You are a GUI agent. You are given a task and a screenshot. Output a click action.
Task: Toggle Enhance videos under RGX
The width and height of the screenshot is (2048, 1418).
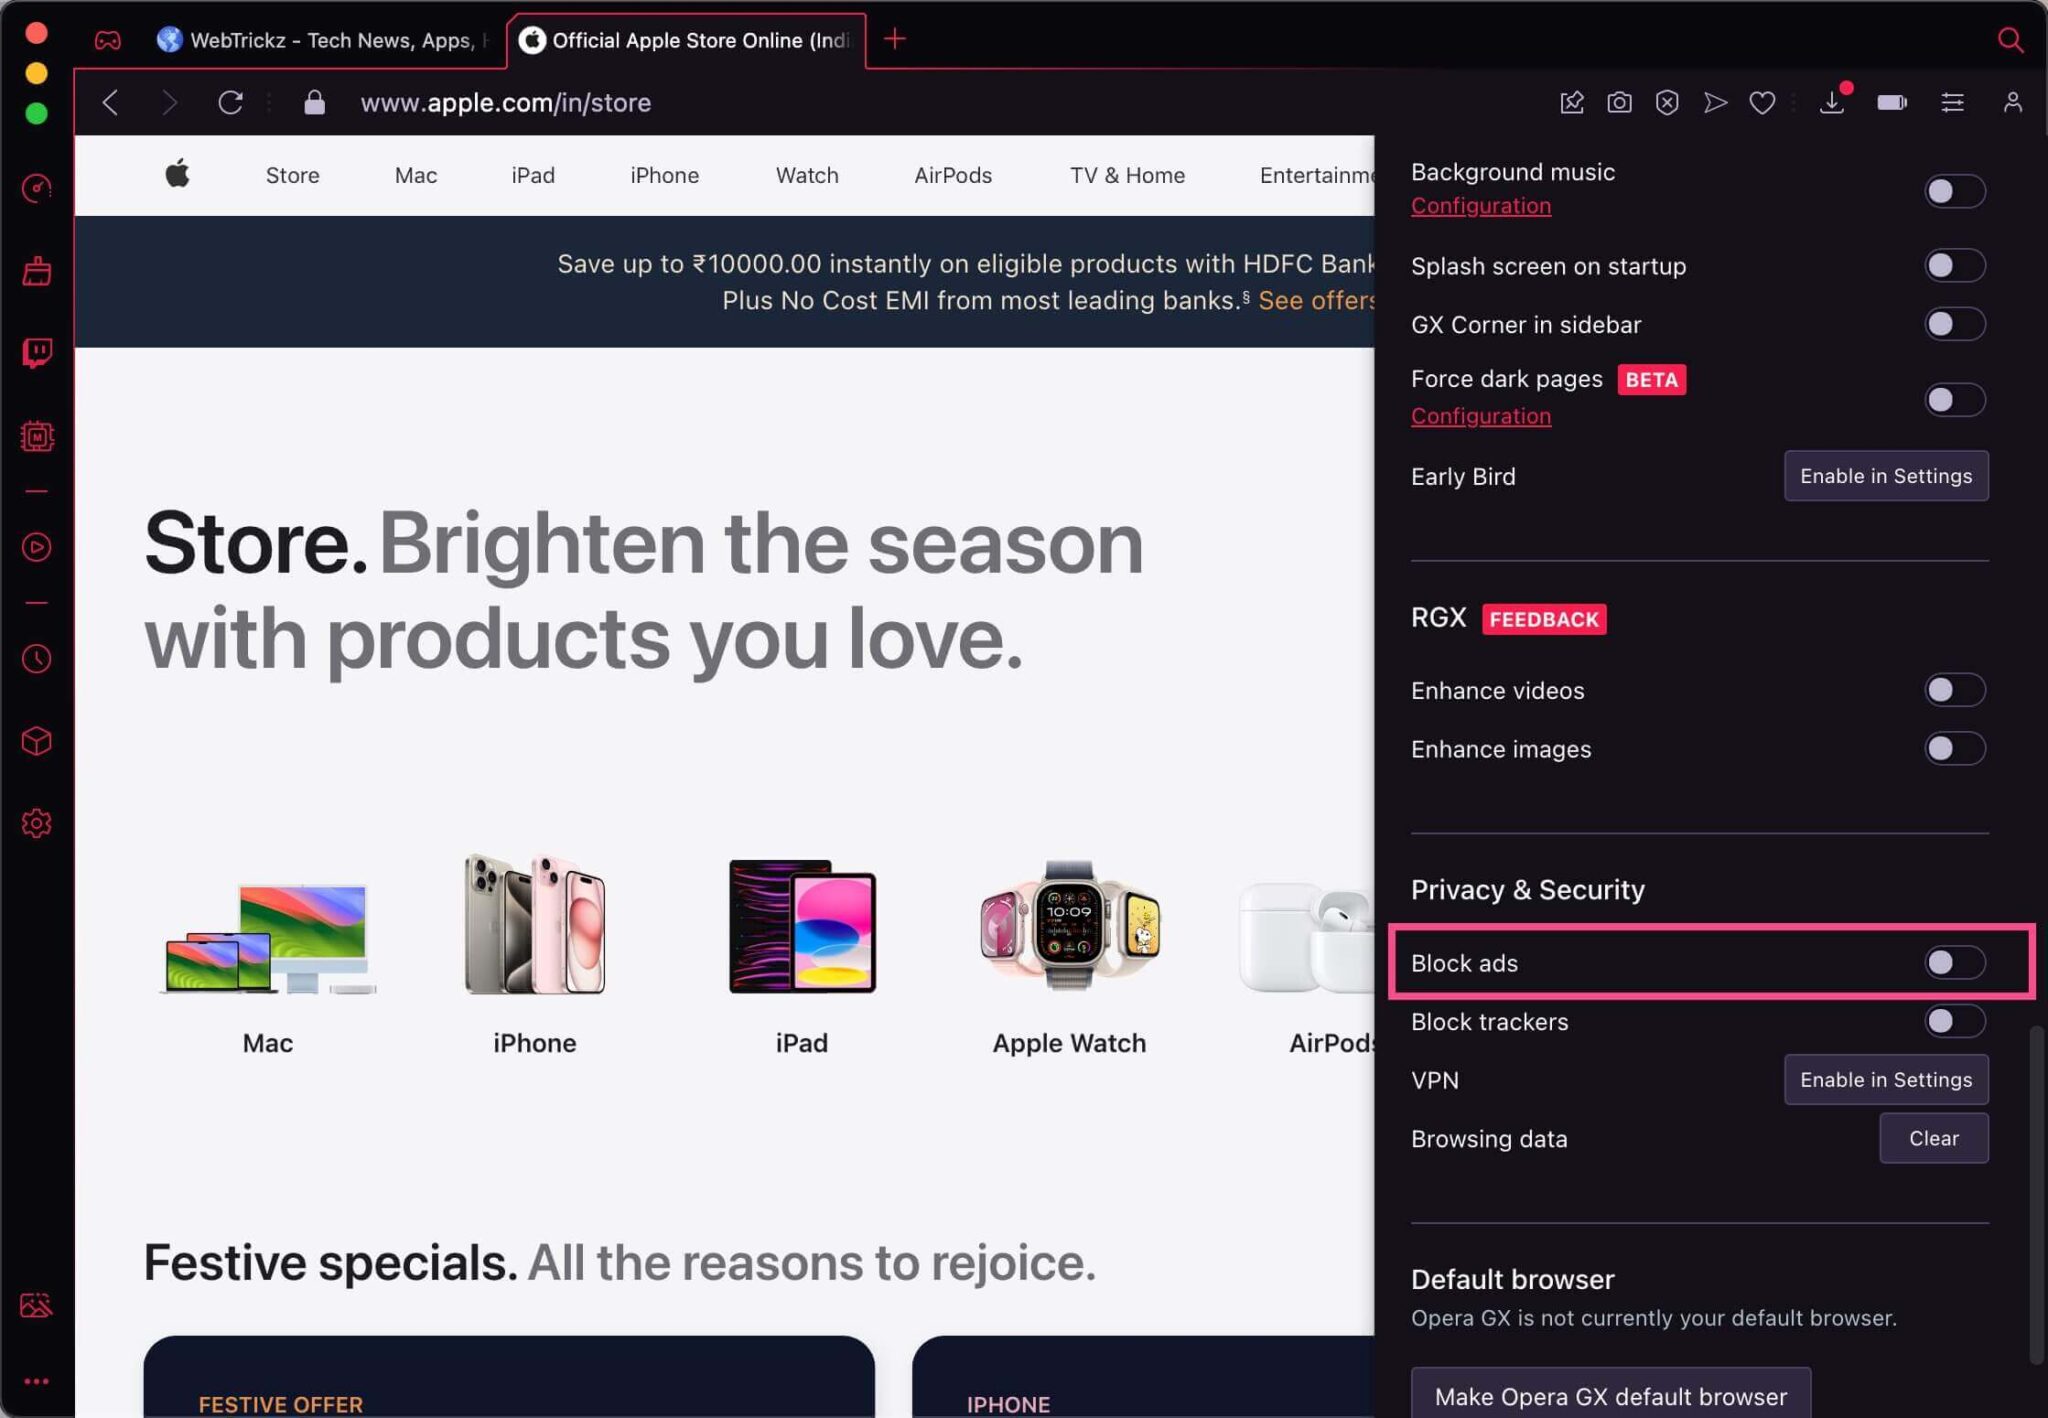1953,690
